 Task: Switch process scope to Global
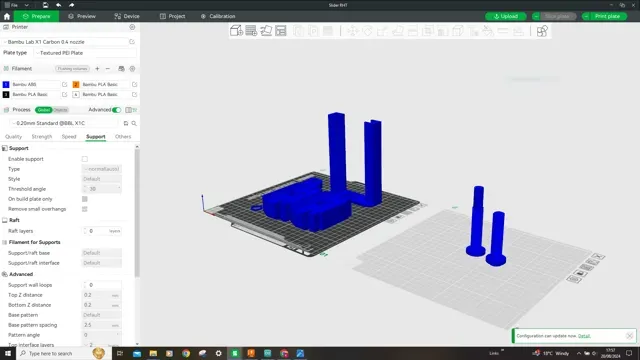click(x=43, y=110)
